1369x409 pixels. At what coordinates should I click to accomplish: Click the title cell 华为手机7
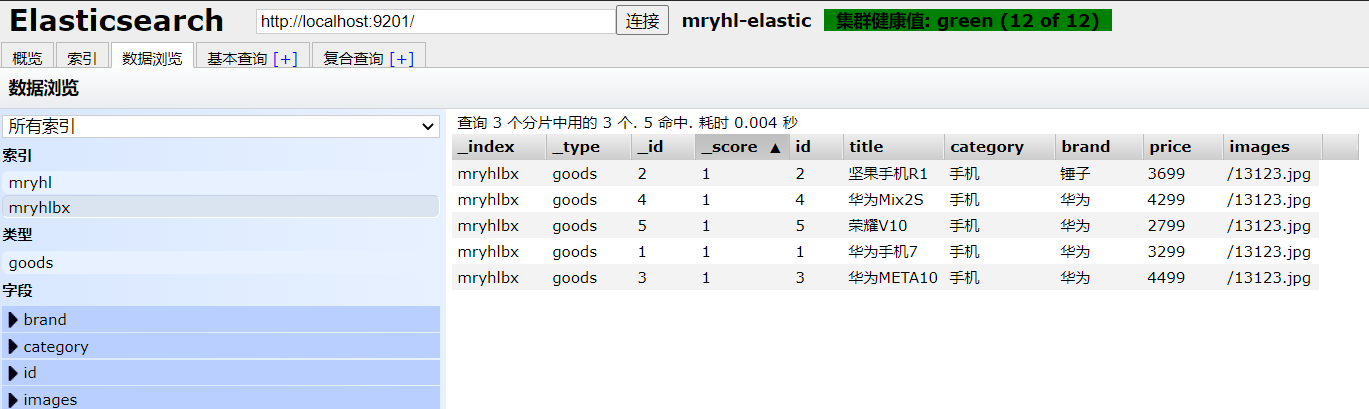pyautogui.click(x=883, y=252)
